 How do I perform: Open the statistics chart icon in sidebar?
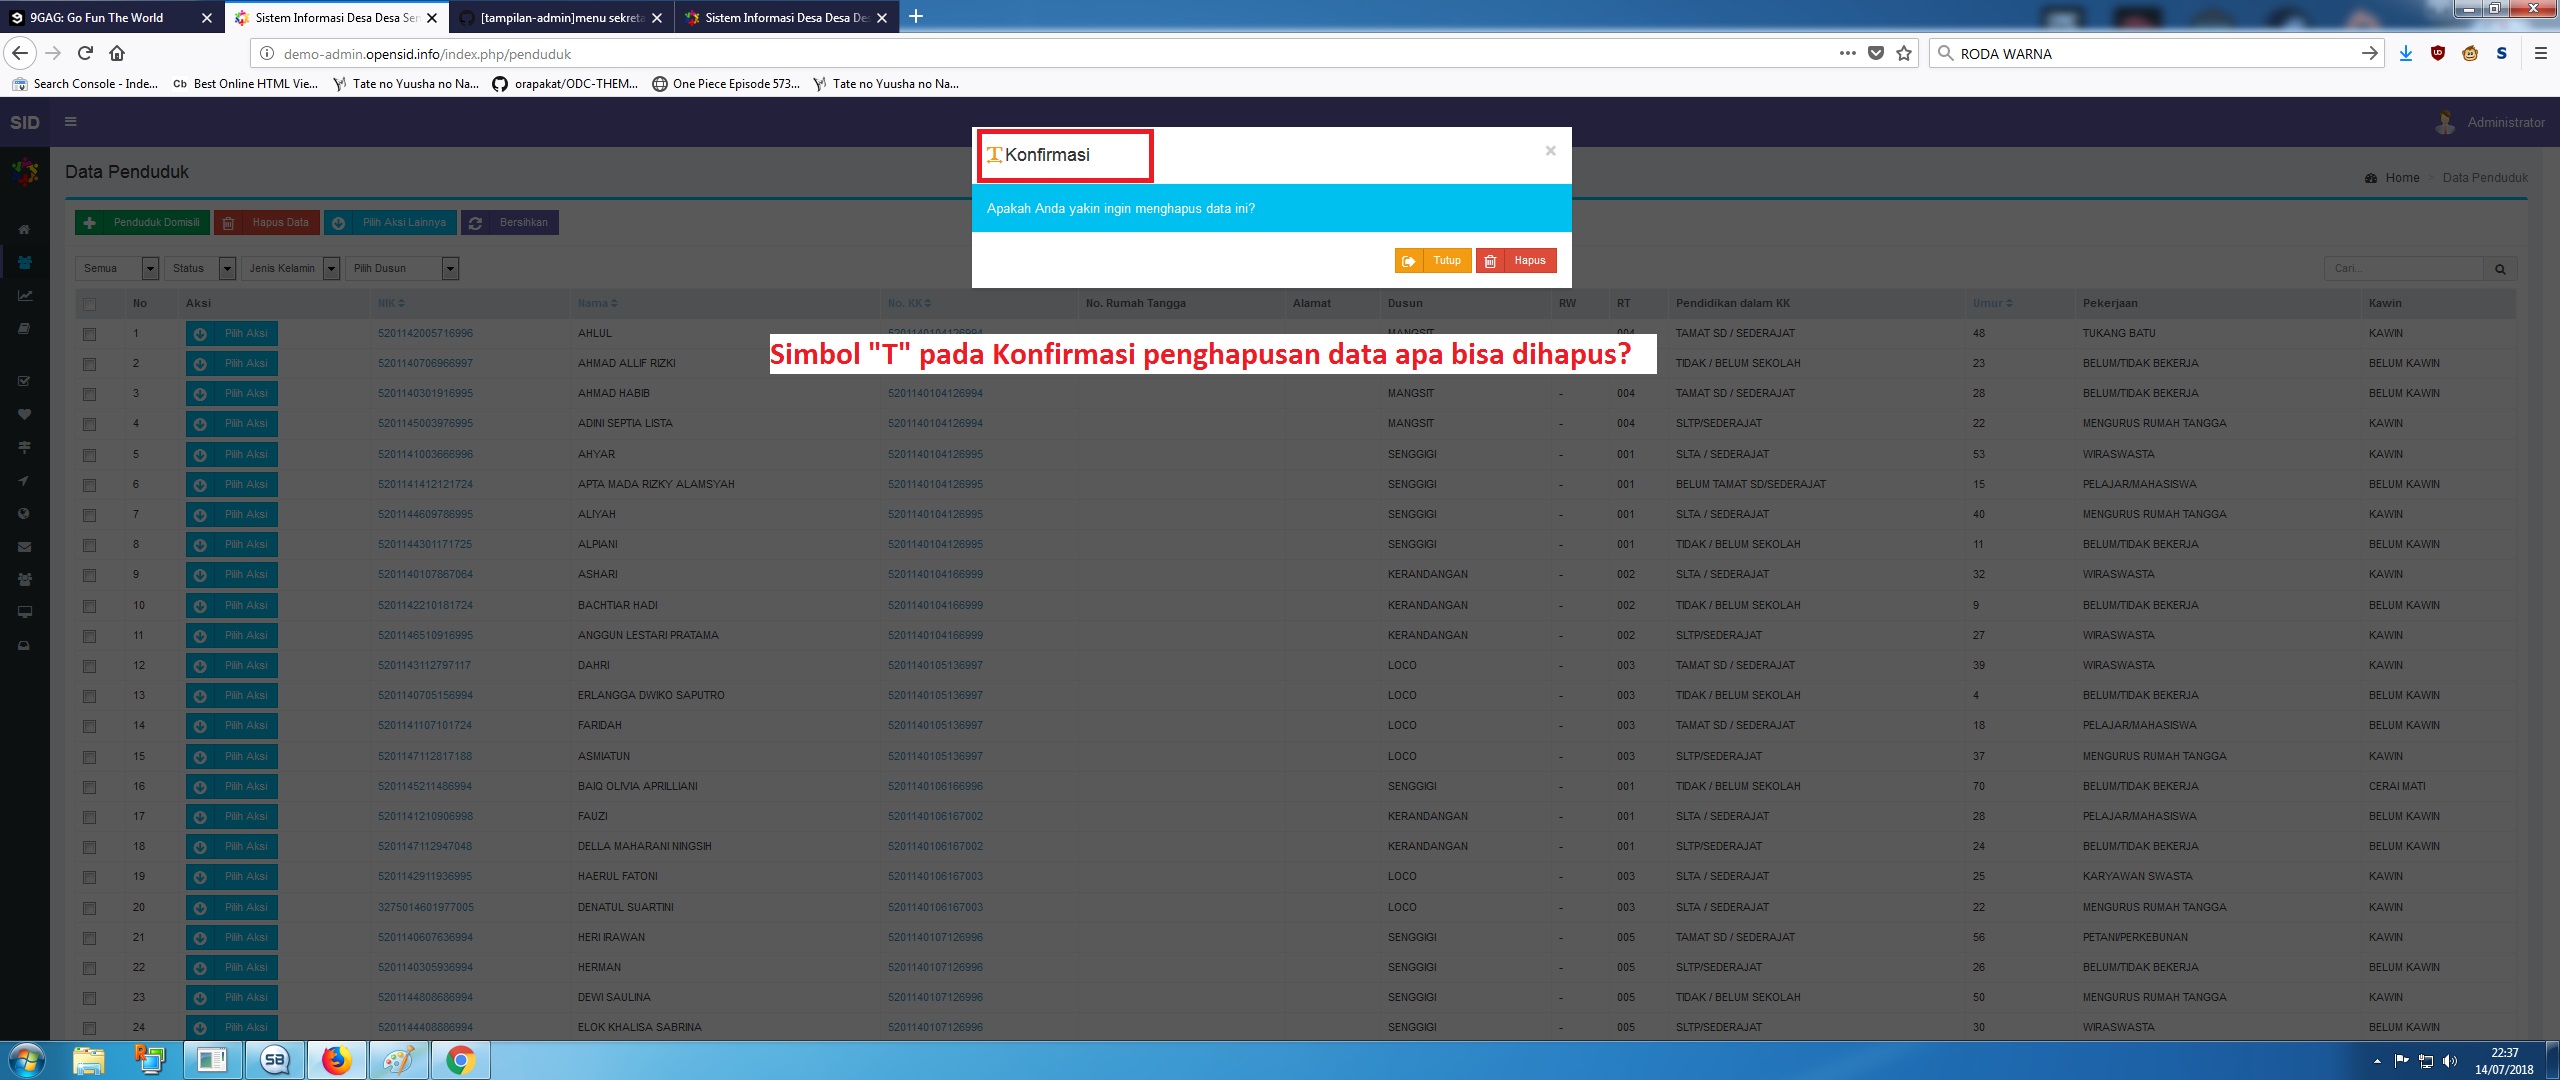24,295
